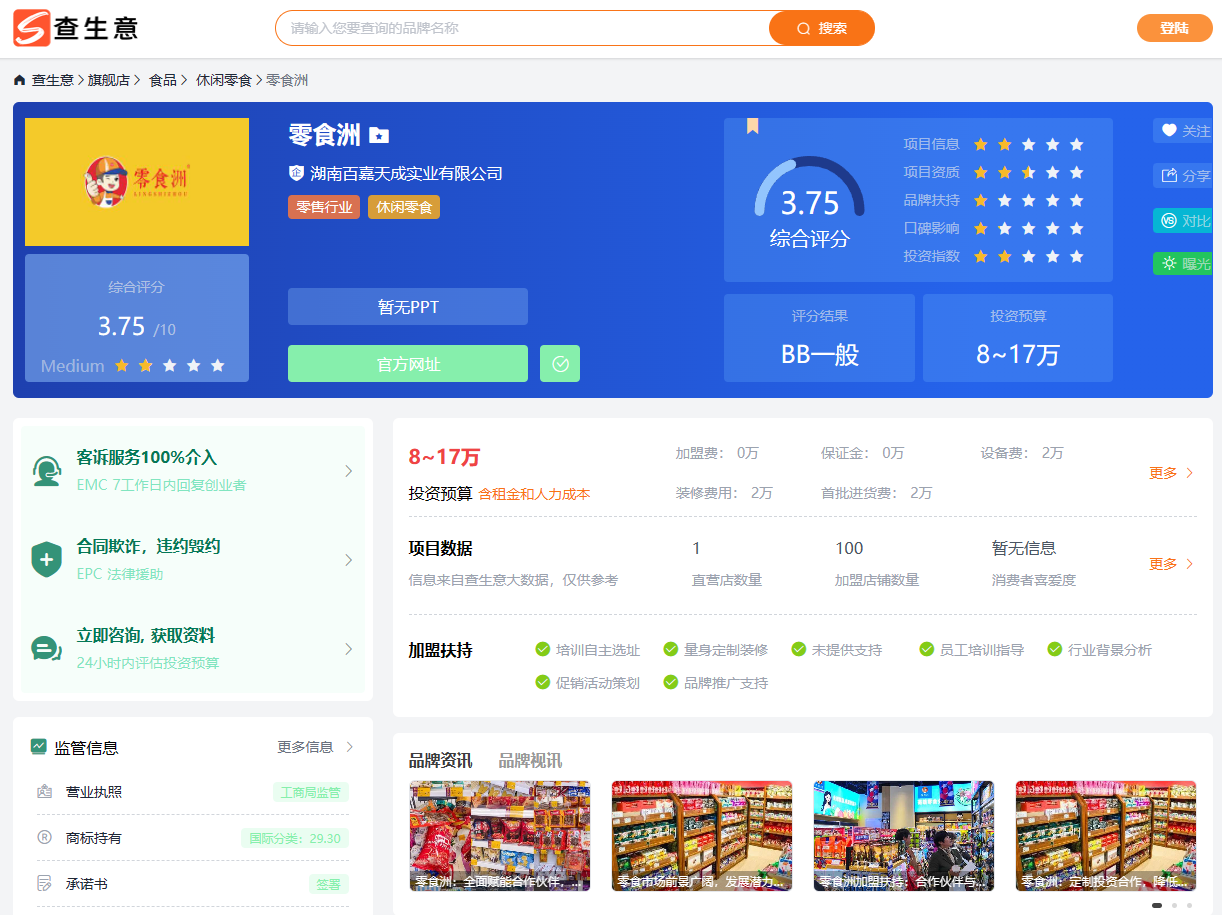Click the 零食洲 brand logo image
The height and width of the screenshot is (915, 1222).
[x=137, y=182]
